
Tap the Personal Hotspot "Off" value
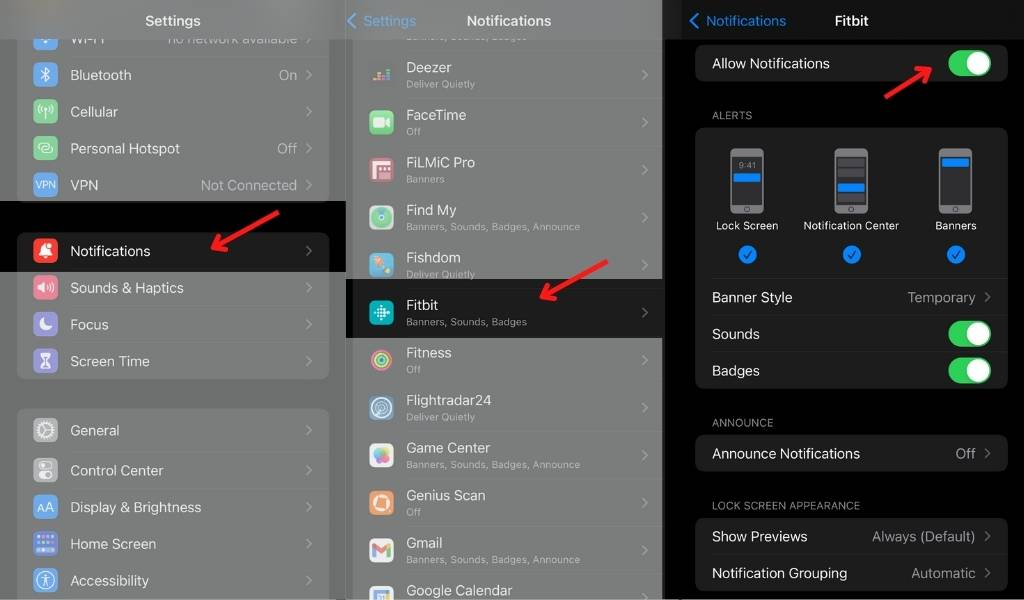click(287, 148)
